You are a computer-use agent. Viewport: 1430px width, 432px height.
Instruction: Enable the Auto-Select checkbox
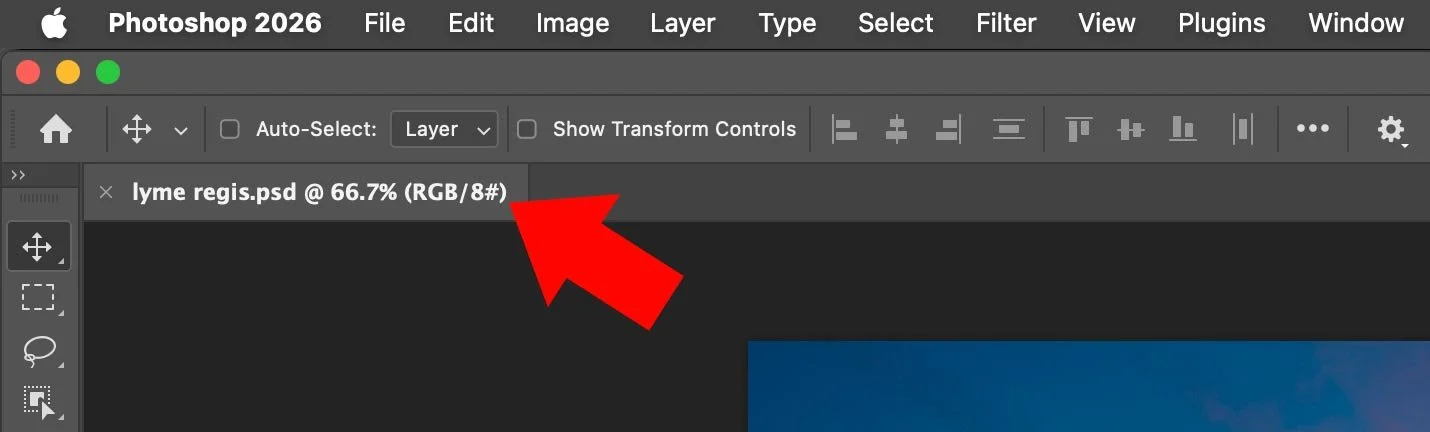[x=230, y=129]
